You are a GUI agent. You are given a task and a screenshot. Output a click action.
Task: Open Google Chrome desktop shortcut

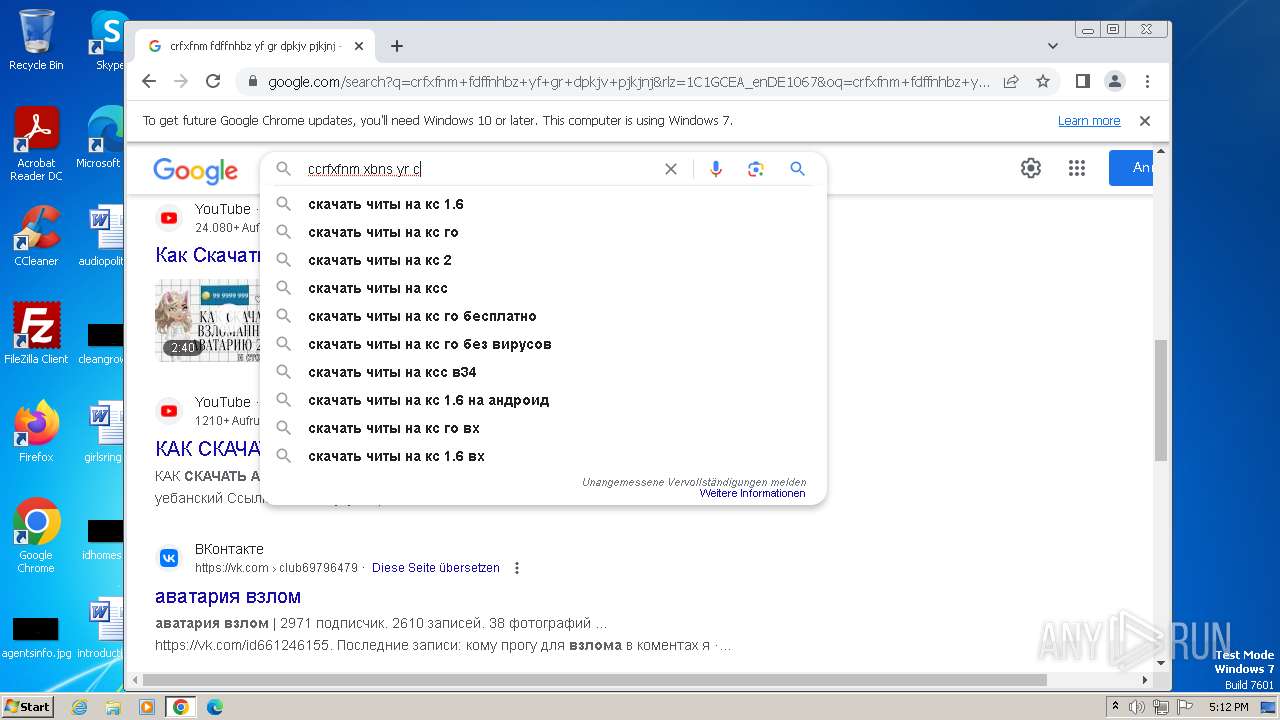click(x=36, y=536)
